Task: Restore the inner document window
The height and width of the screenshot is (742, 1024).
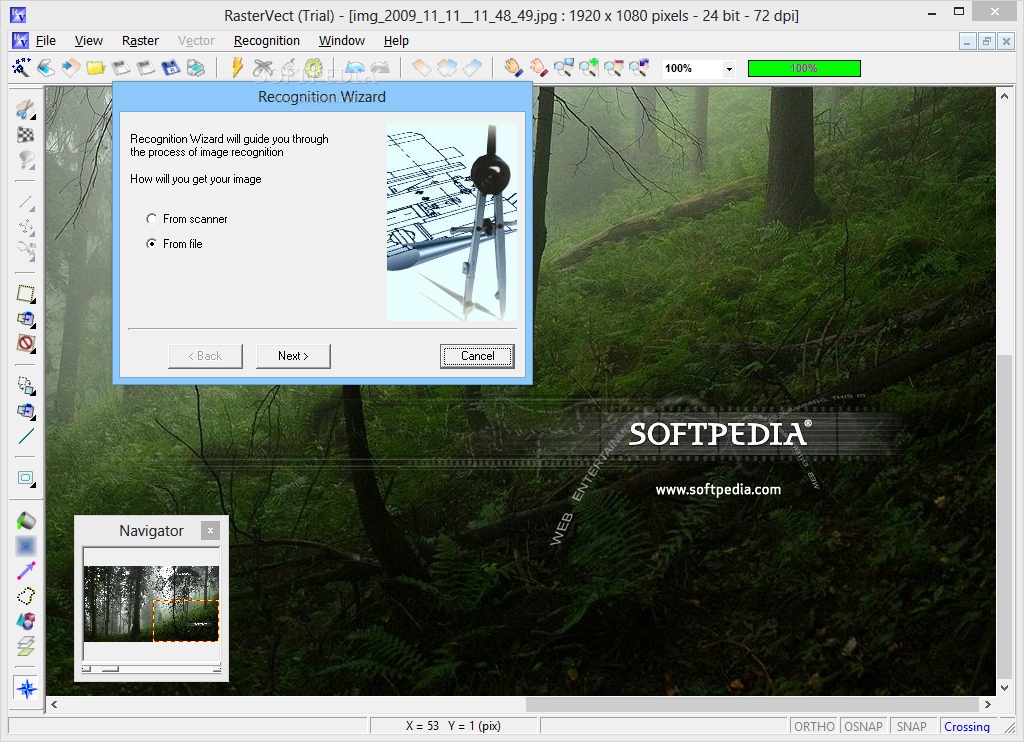Action: (x=987, y=41)
